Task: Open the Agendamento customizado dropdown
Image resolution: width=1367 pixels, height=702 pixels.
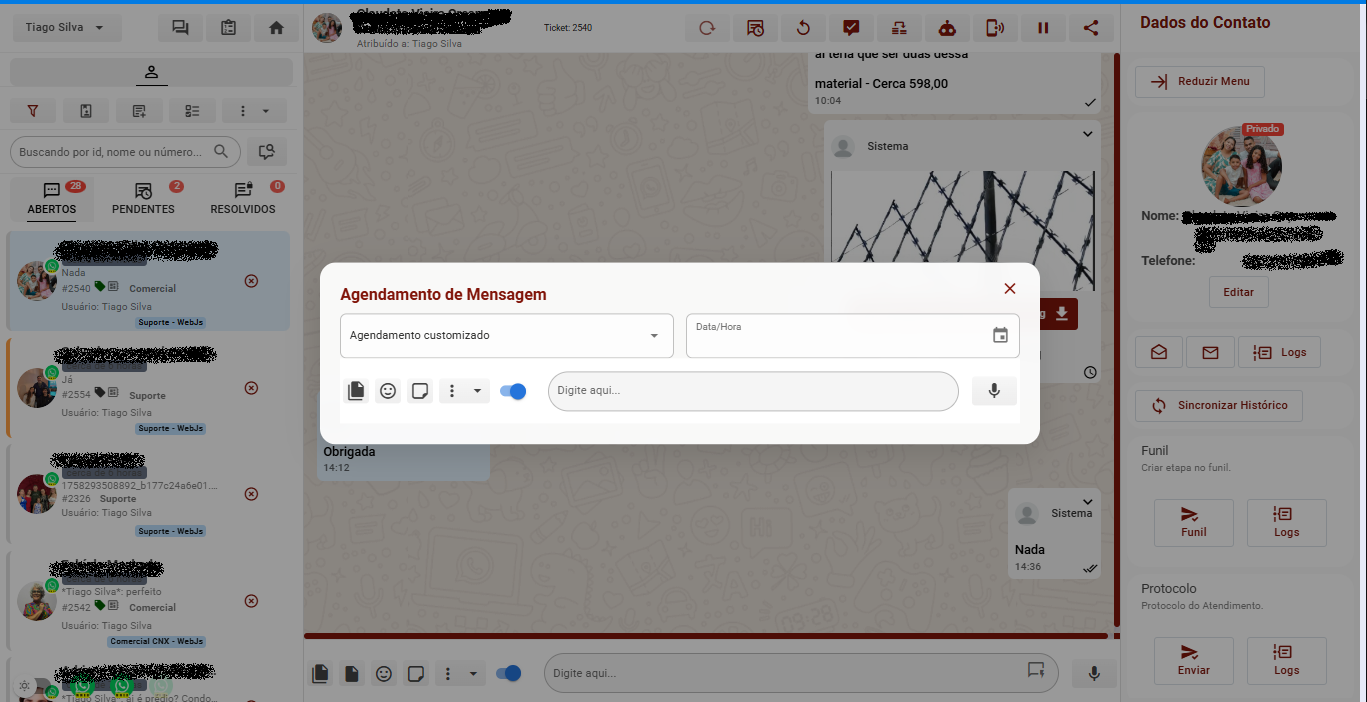Action: tap(506, 336)
